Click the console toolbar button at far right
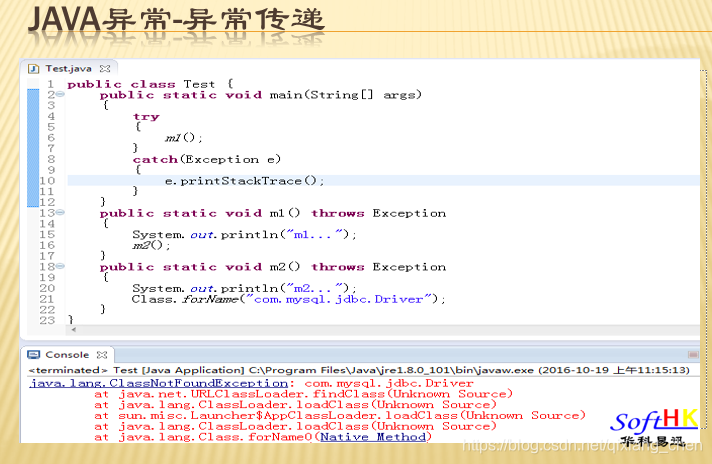712x464 pixels. coord(693,355)
